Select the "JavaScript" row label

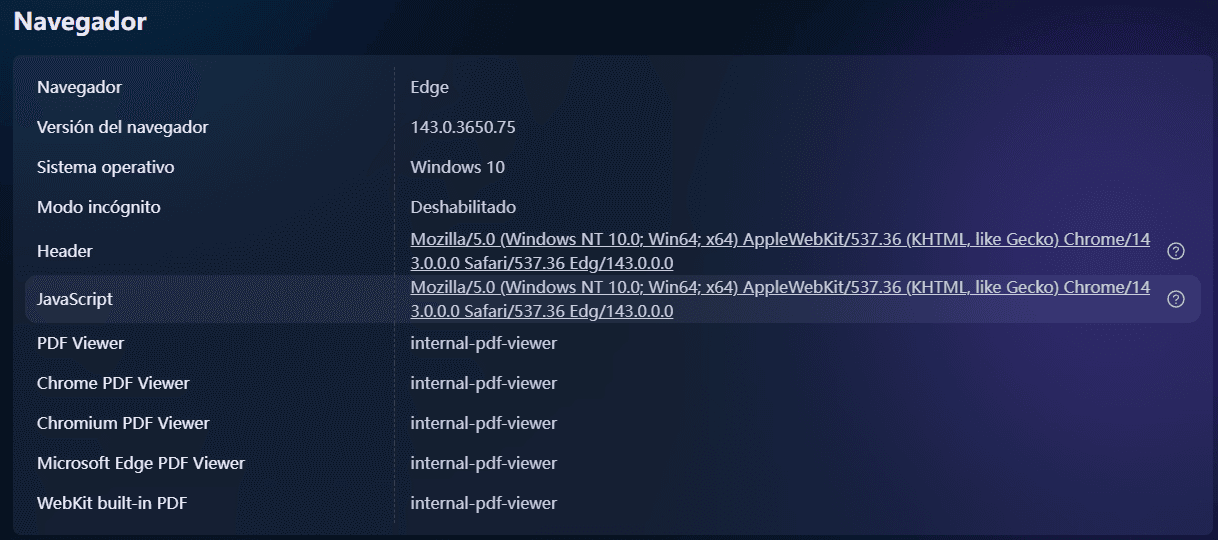74,299
